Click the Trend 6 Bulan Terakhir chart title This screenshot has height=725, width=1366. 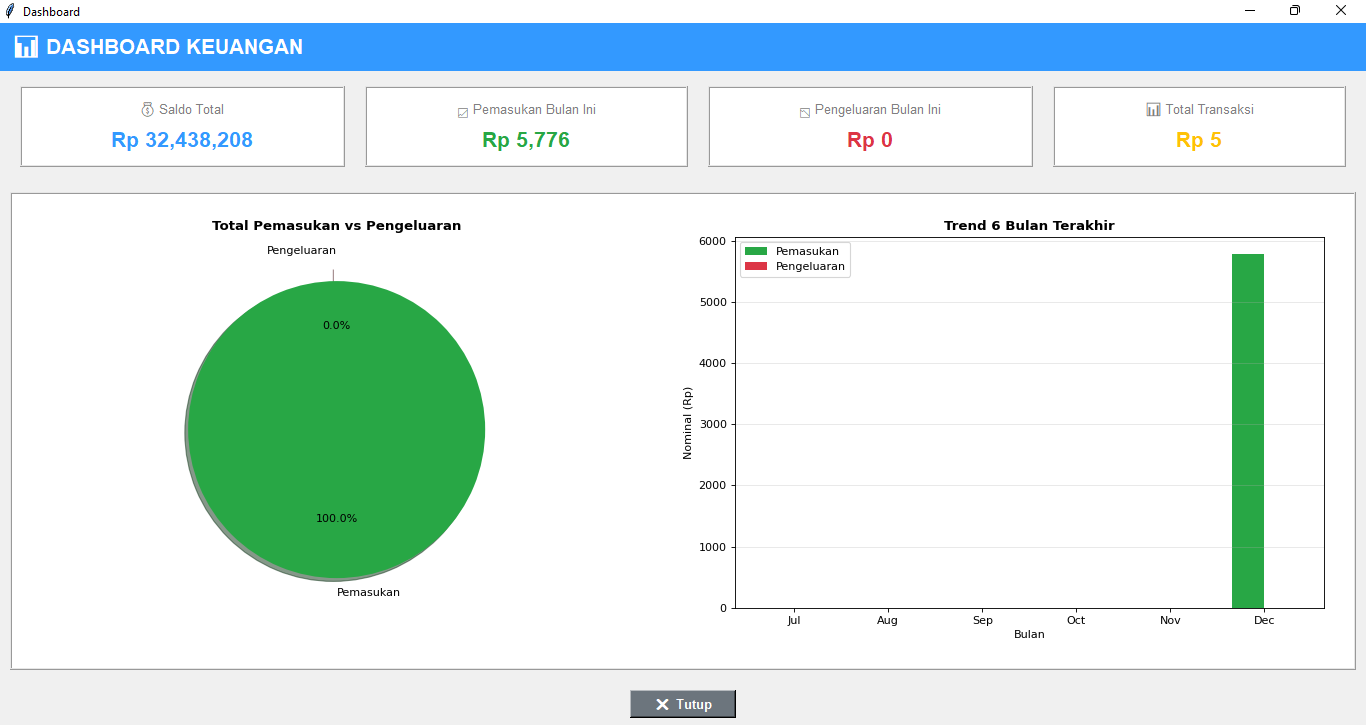(x=1027, y=225)
